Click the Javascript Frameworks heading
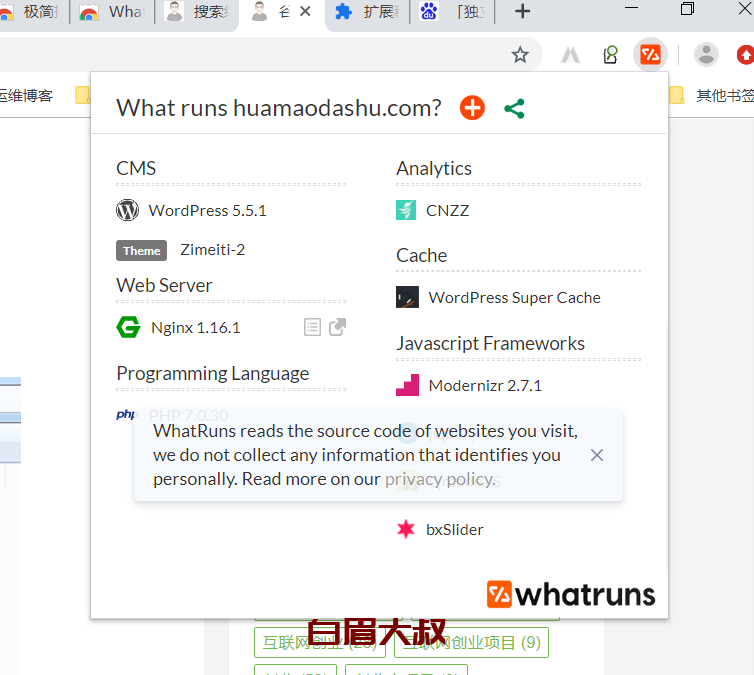The width and height of the screenshot is (754, 675). [490, 343]
